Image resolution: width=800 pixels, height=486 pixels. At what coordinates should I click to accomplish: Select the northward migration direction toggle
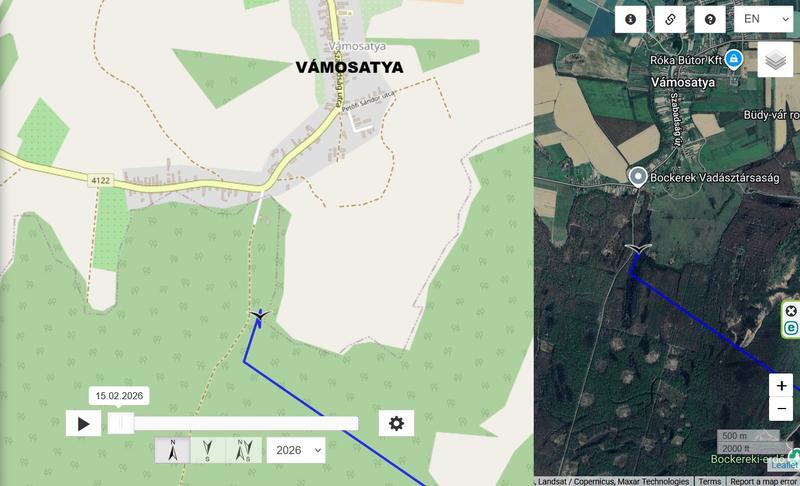coord(172,450)
